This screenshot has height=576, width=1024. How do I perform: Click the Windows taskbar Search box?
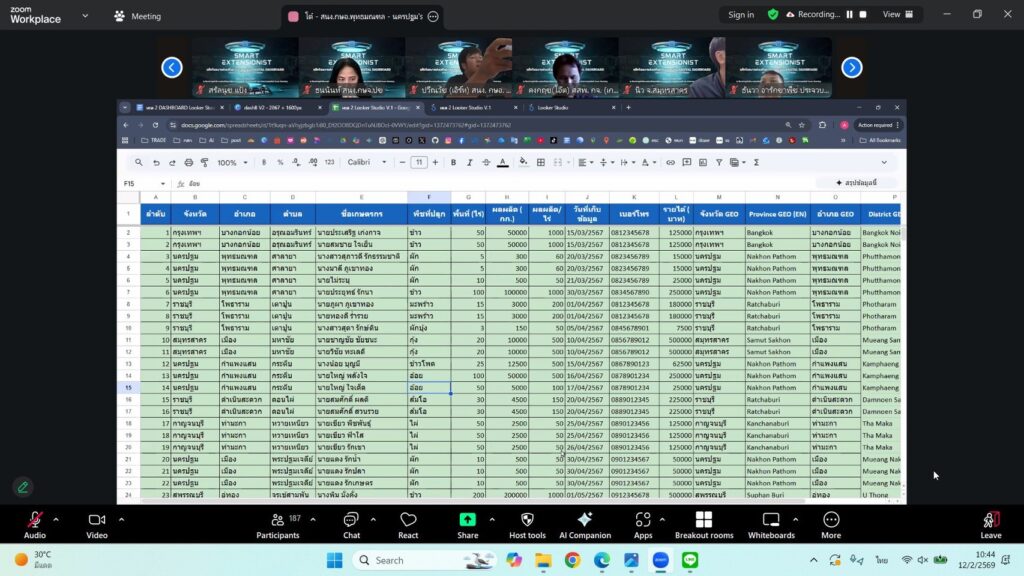click(x=410, y=560)
